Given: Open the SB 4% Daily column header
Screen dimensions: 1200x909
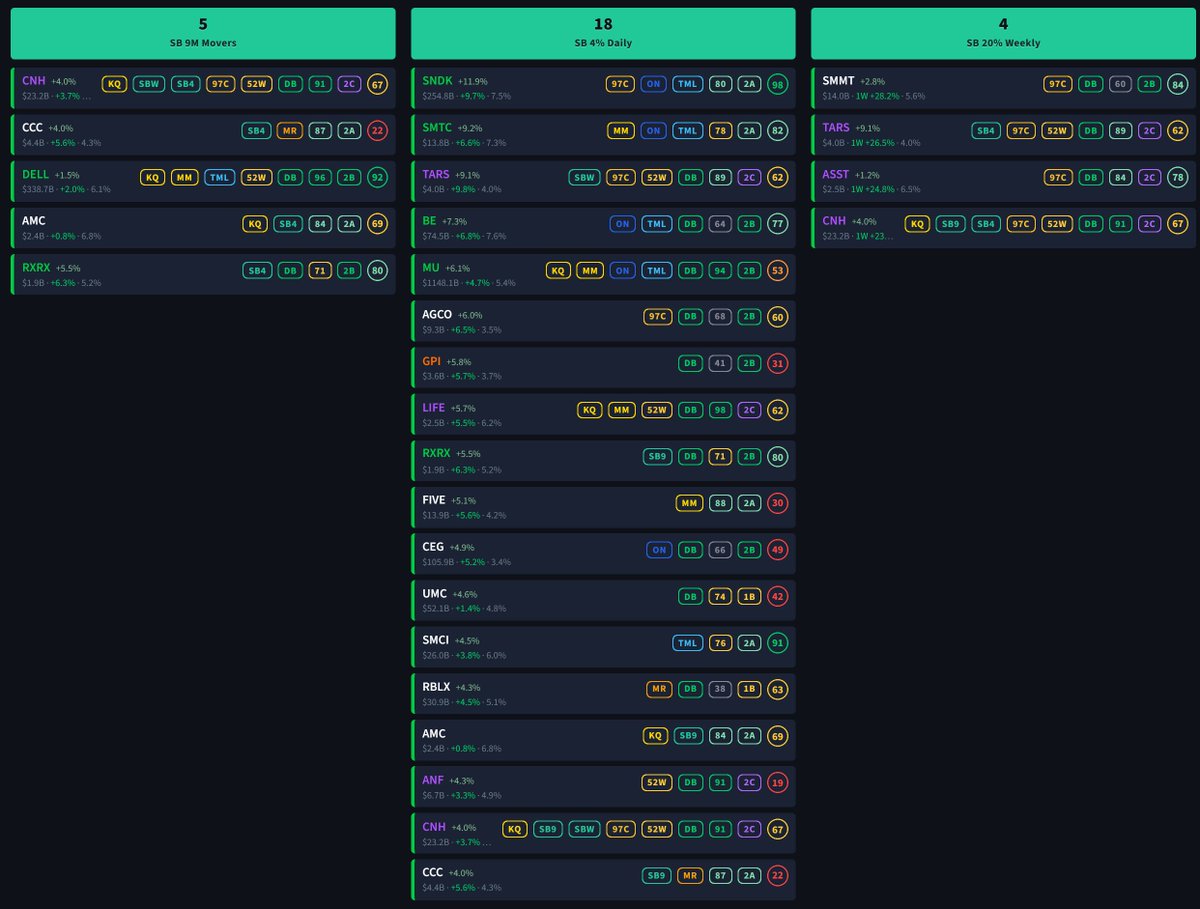Looking at the screenshot, I should click(x=603, y=33).
